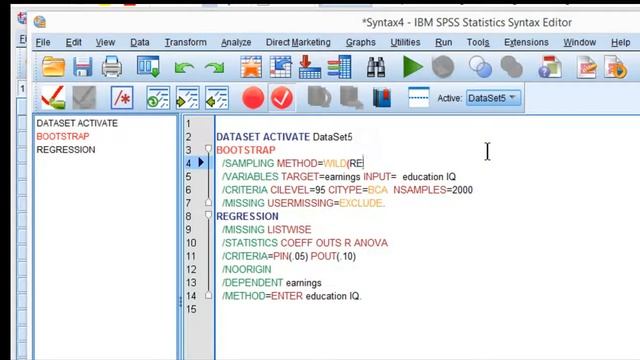The image size is (640, 360).
Task: Run selection with green play triangle
Action: (412, 67)
